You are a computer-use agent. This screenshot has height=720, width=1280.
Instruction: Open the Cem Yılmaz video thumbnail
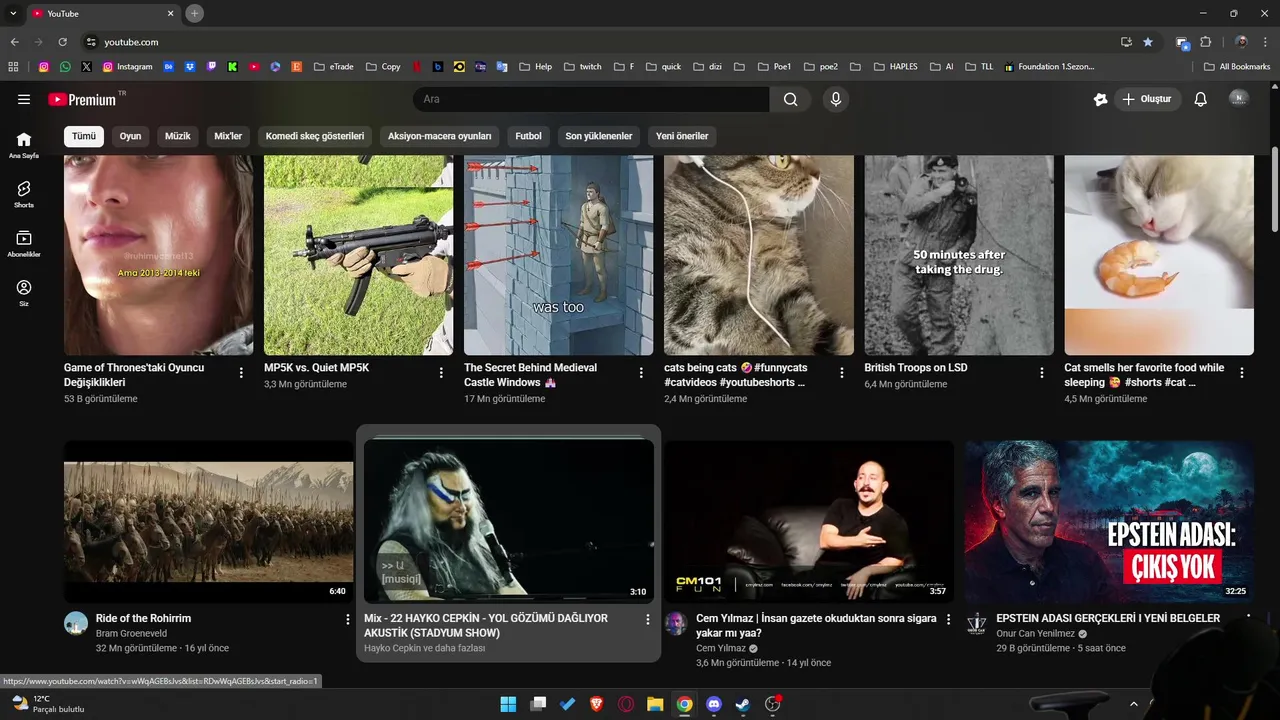point(809,522)
